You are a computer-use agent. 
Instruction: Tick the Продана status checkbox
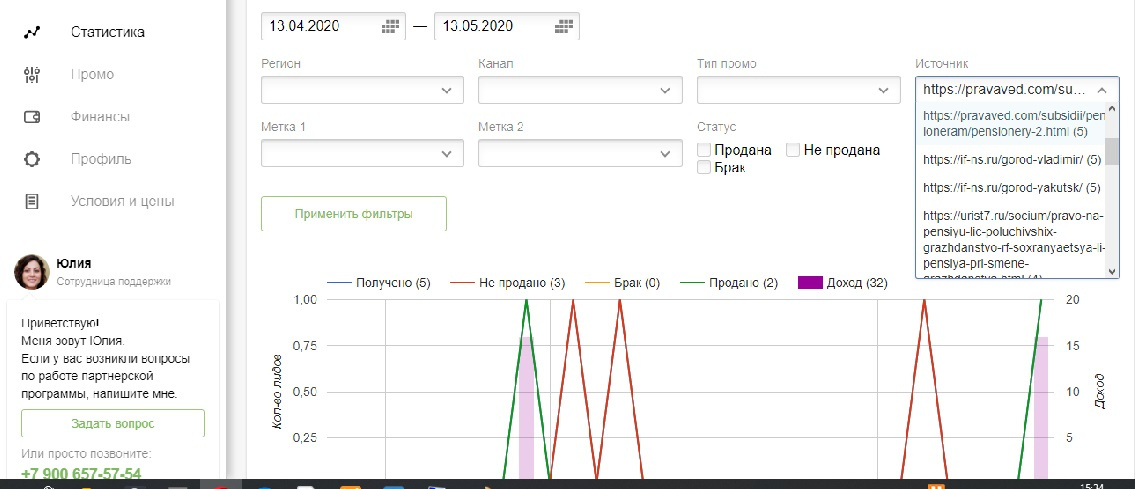point(704,150)
